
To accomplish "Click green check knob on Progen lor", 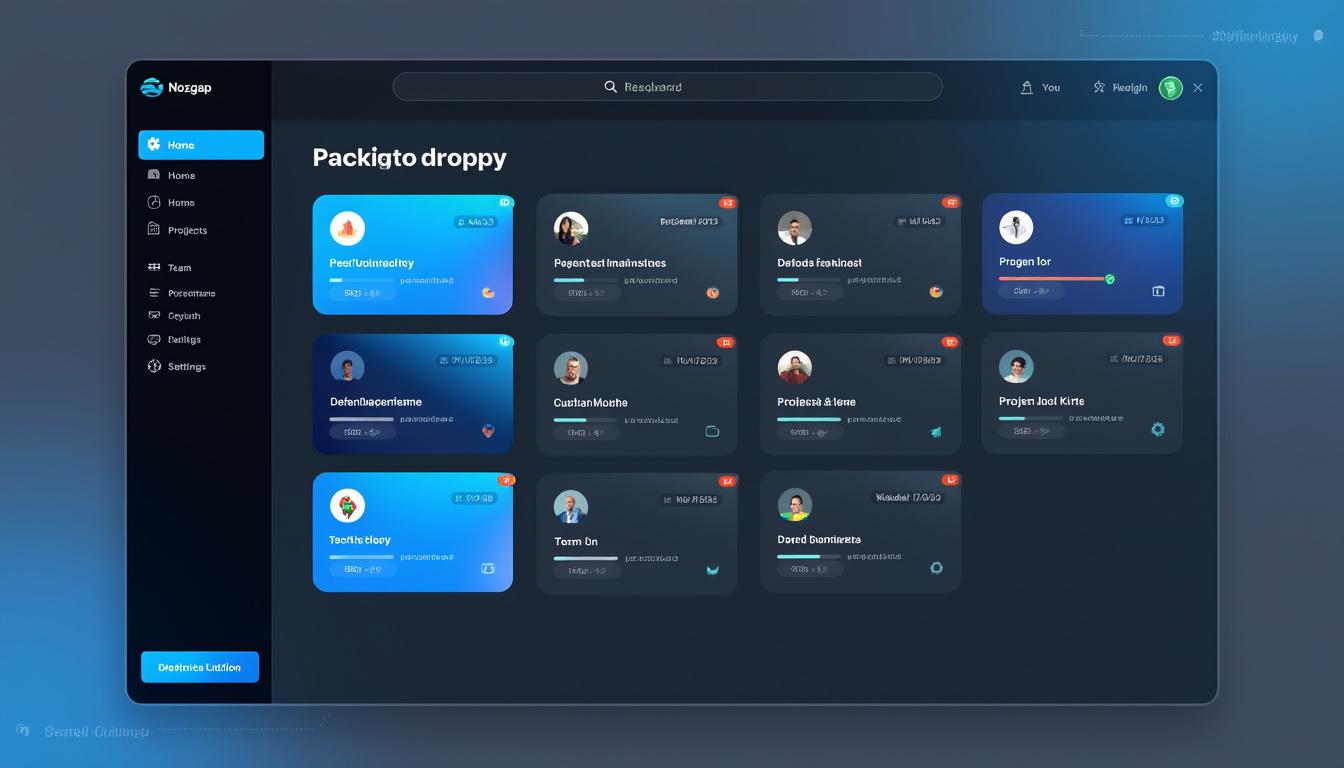I will pyautogui.click(x=1109, y=279).
